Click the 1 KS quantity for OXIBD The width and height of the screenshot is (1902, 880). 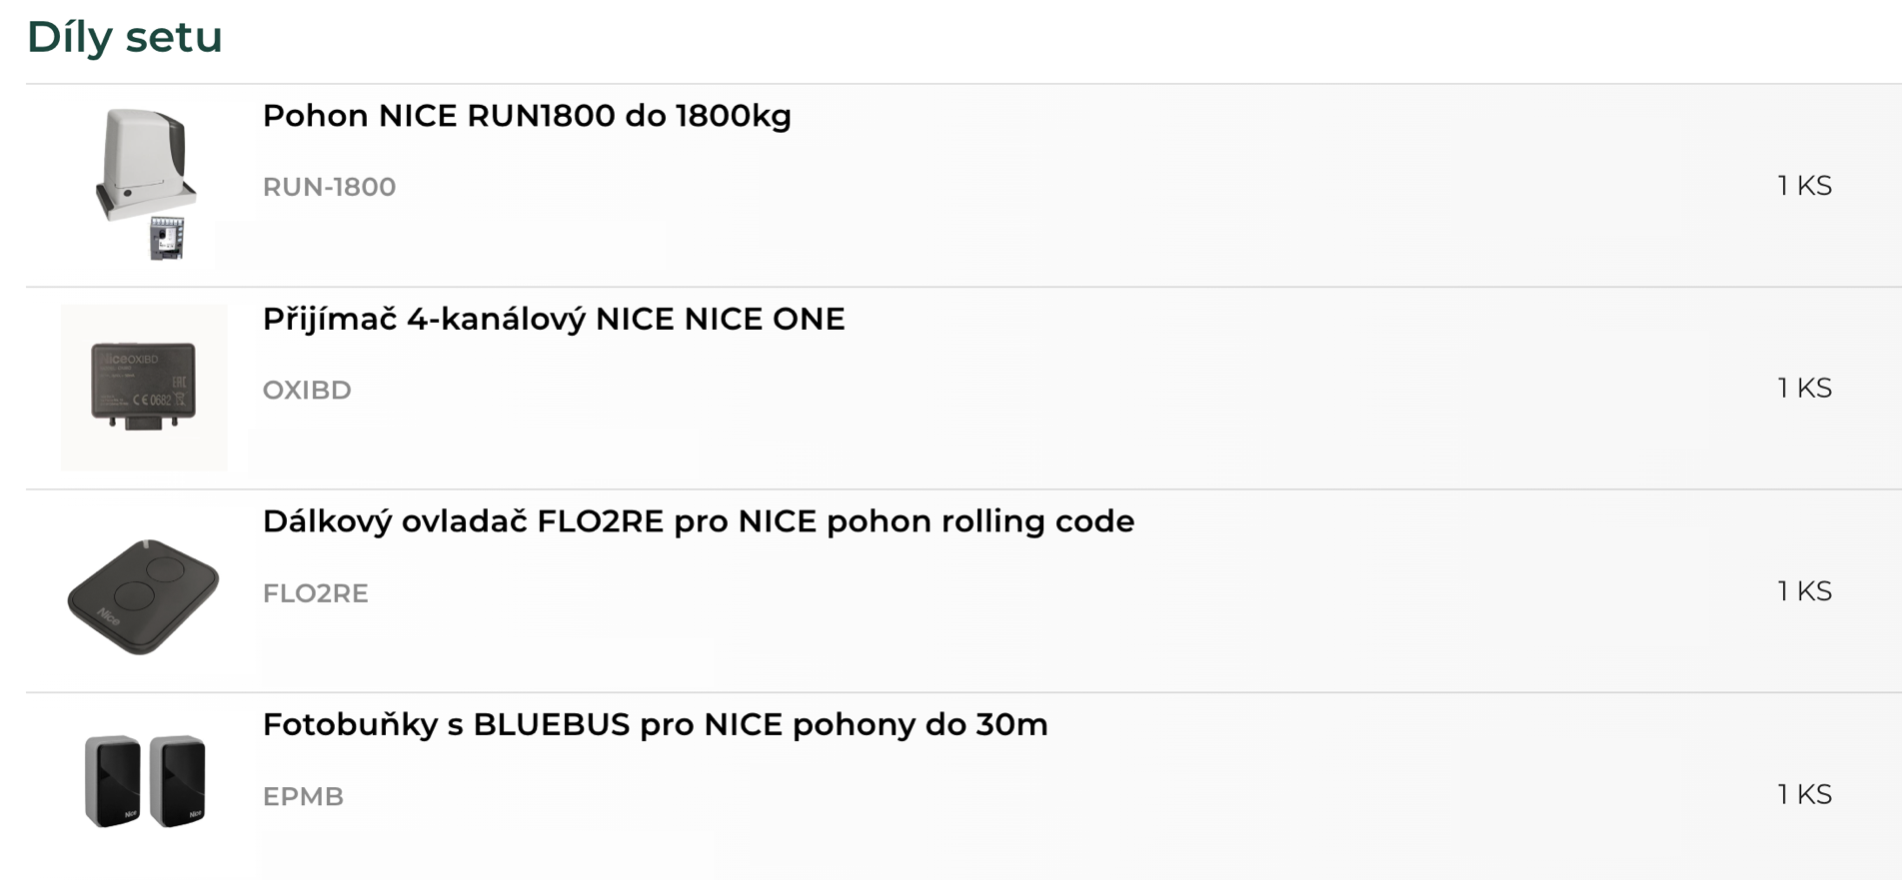[1804, 388]
